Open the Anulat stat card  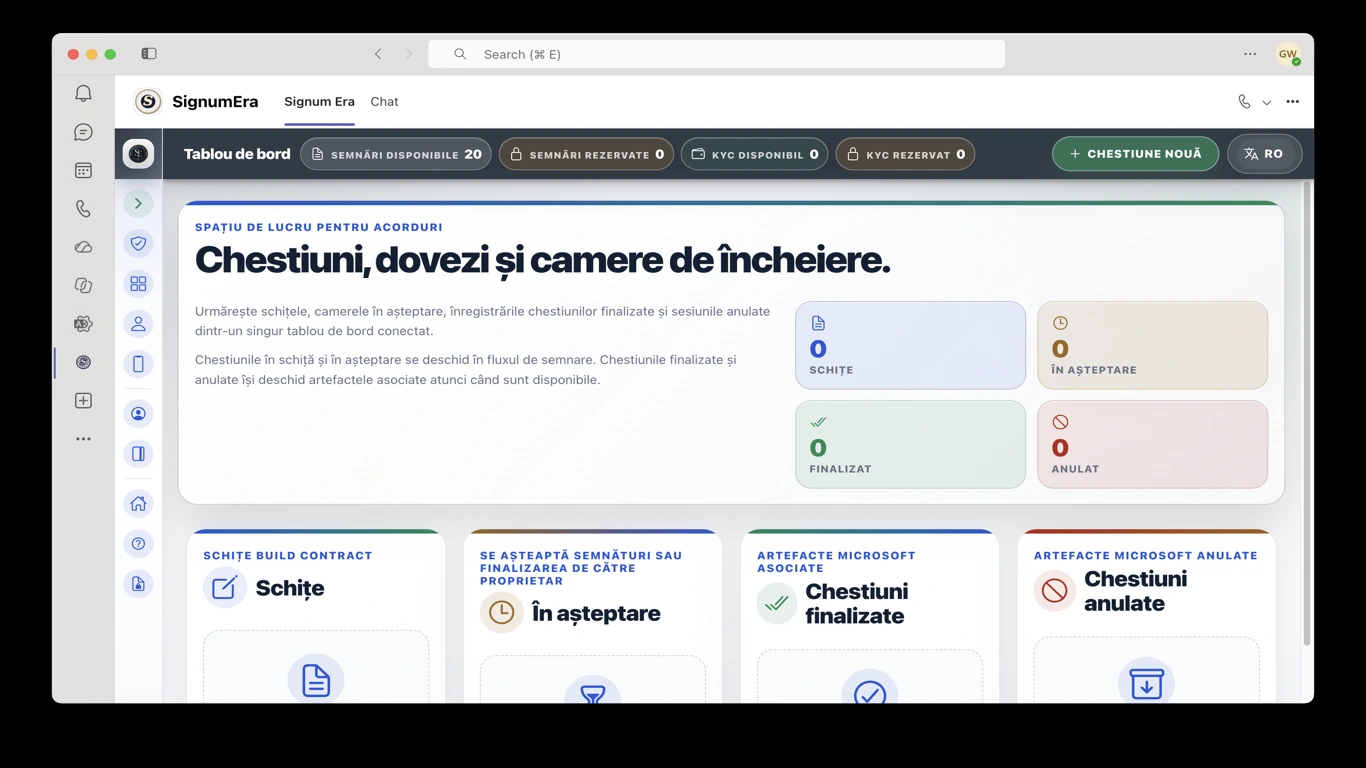1152,444
